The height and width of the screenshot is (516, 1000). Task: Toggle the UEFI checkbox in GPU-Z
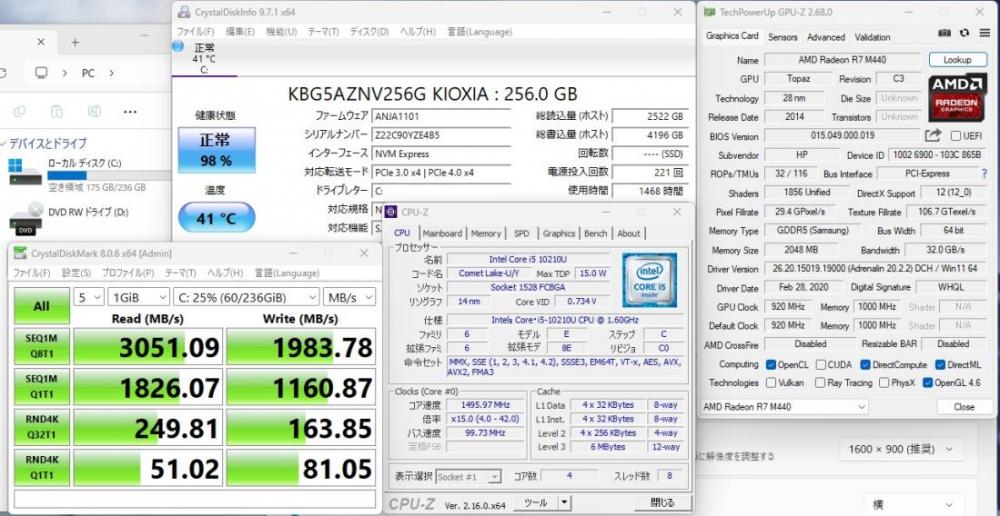pos(955,136)
